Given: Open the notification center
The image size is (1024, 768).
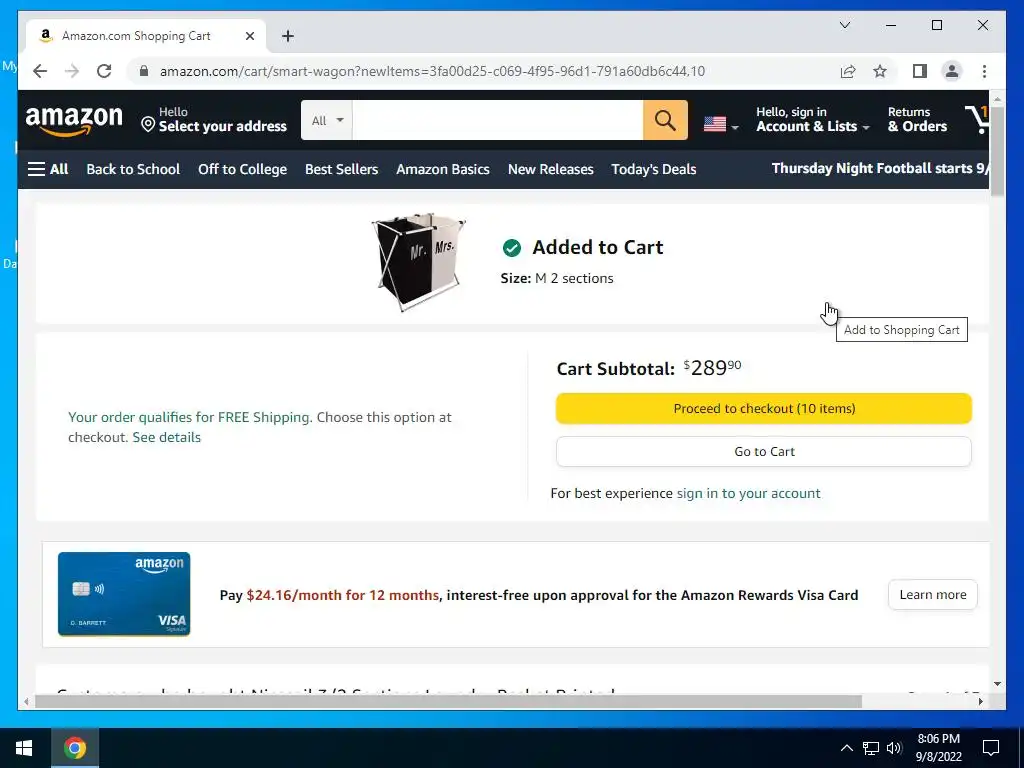Looking at the screenshot, I should [x=991, y=748].
